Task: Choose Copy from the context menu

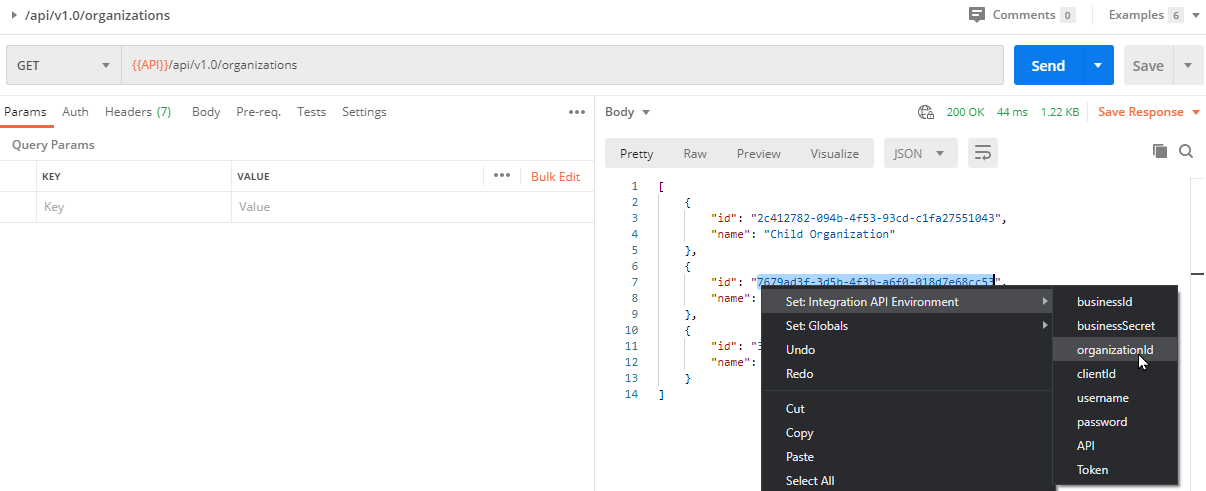Action: [799, 433]
